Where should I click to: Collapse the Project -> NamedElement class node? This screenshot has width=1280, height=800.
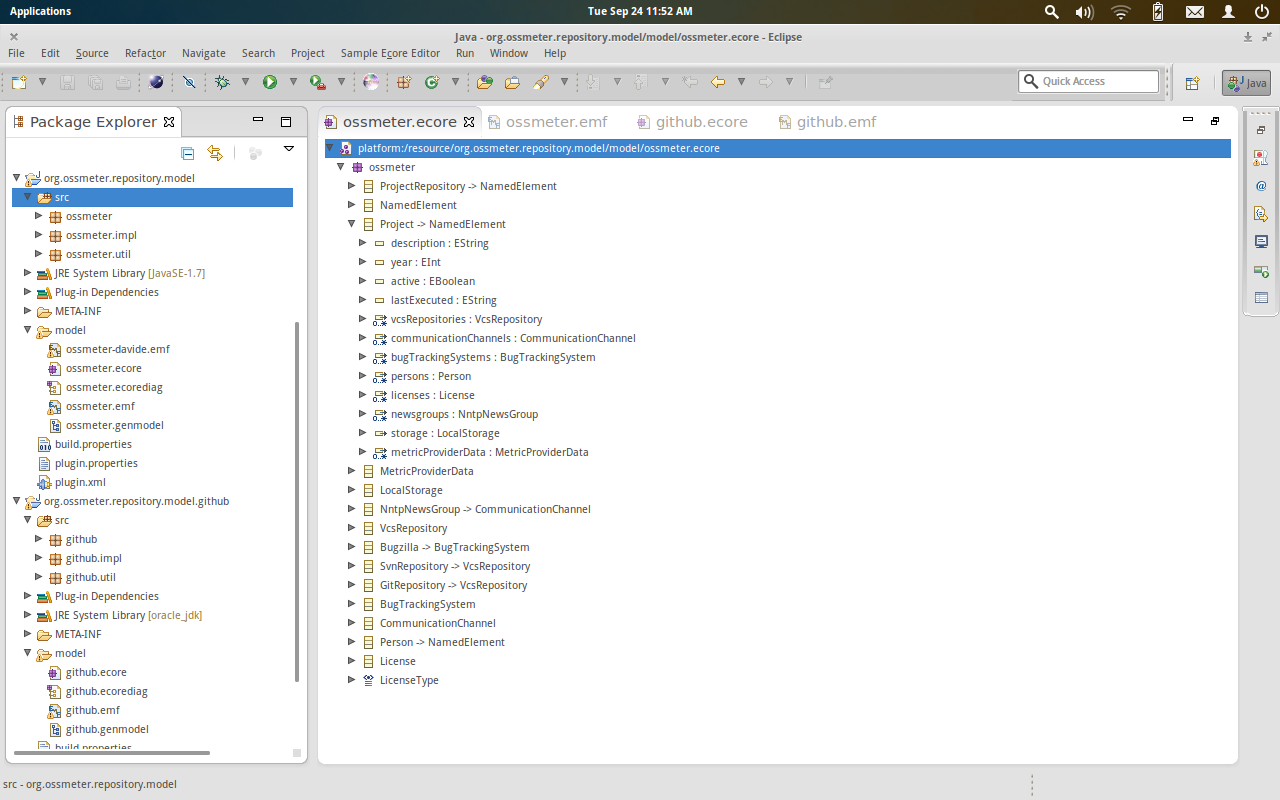[352, 224]
